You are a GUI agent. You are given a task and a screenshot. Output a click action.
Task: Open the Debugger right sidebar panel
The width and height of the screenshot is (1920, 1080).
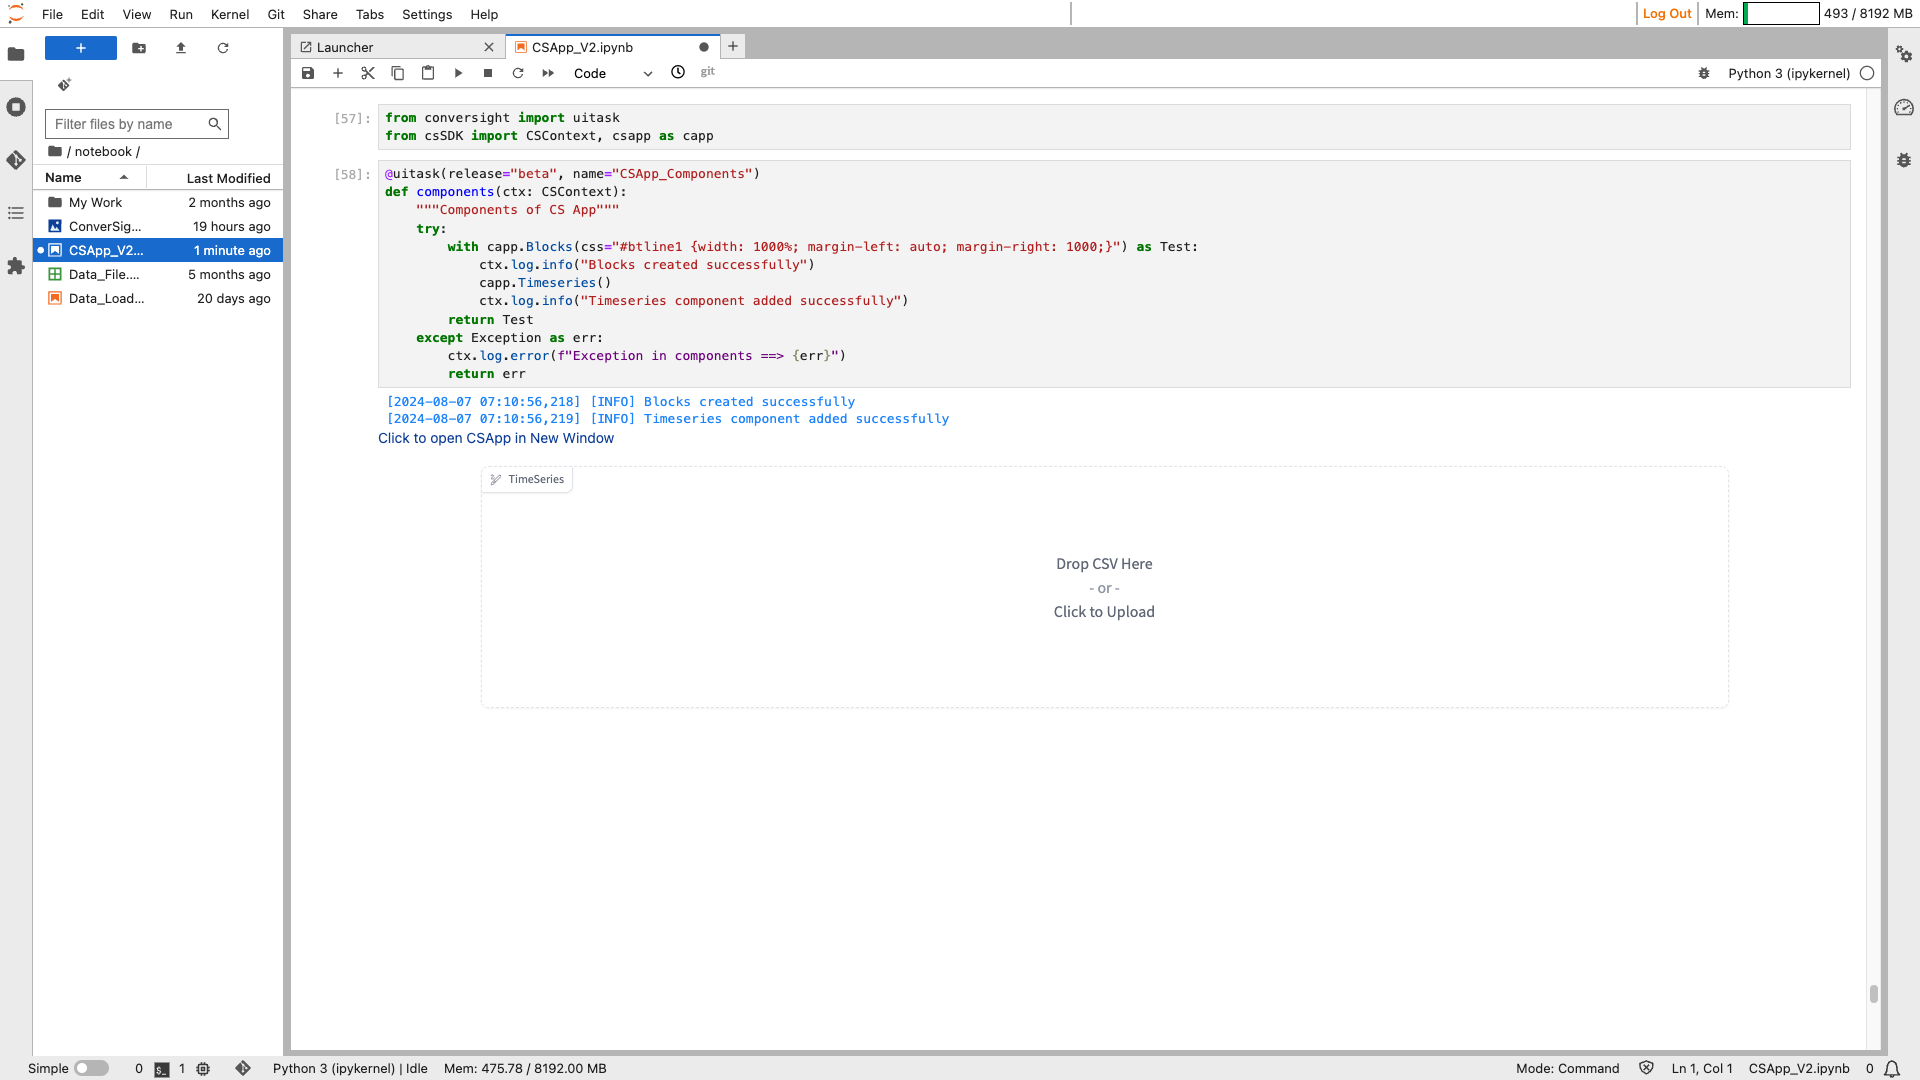(x=1904, y=160)
